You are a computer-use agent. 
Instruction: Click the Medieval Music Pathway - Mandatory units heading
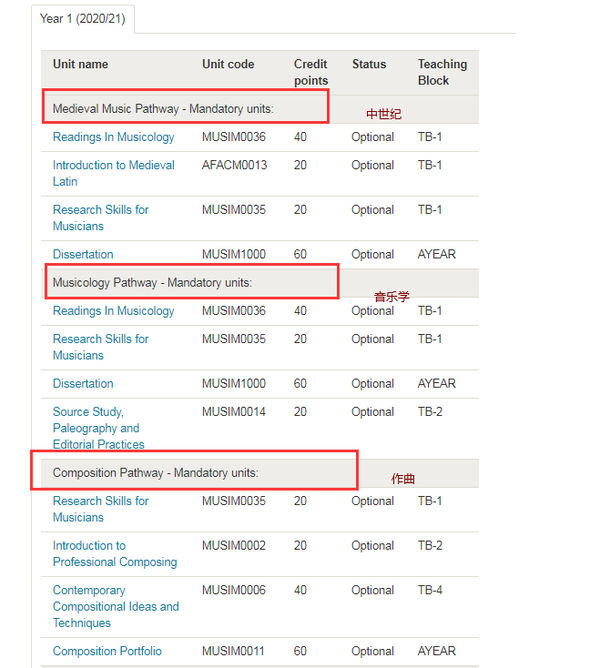pos(163,109)
